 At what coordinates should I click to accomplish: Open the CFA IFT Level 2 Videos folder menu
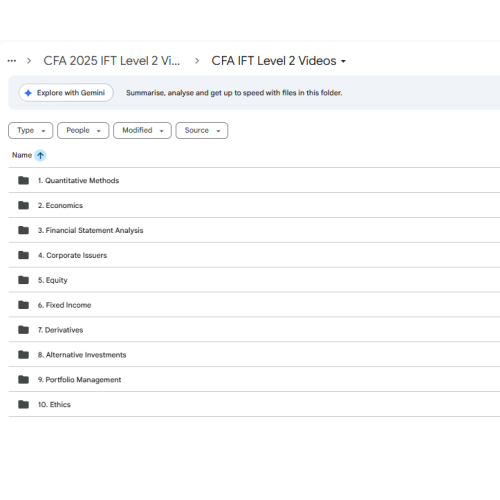pyautogui.click(x=279, y=61)
